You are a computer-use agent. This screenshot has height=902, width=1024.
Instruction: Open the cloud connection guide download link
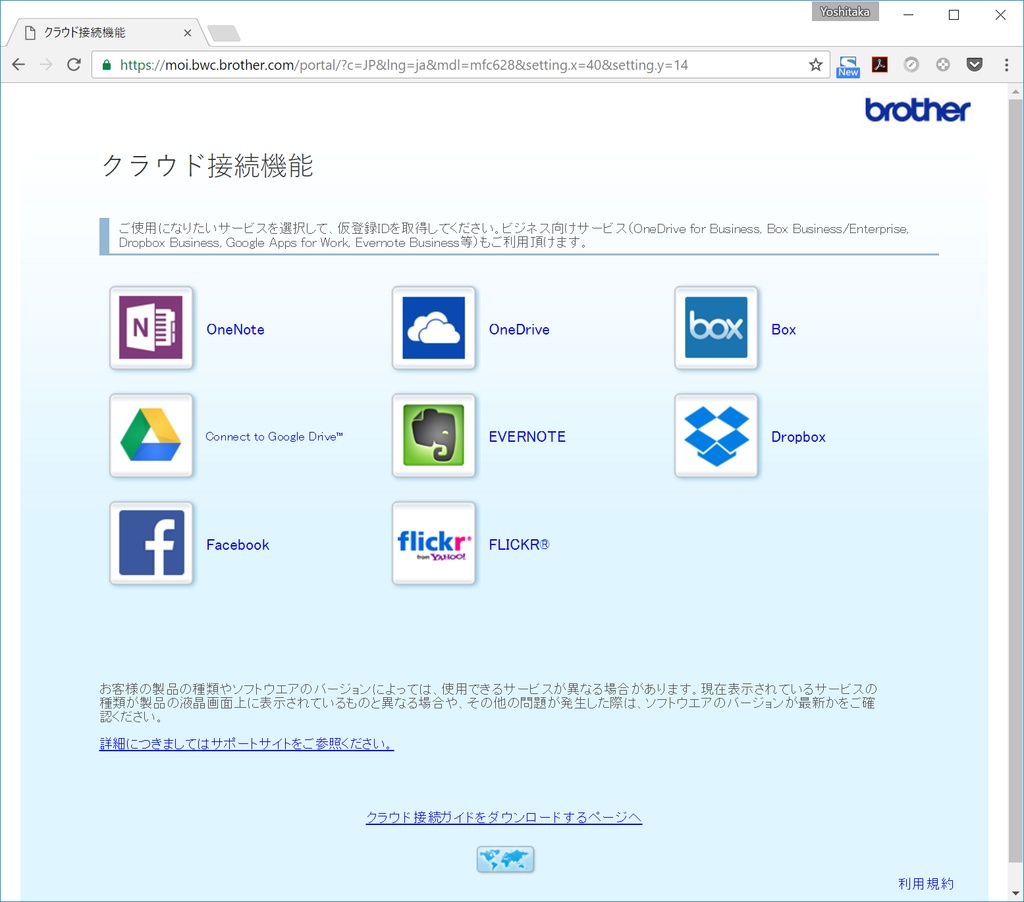pyautogui.click(x=504, y=817)
